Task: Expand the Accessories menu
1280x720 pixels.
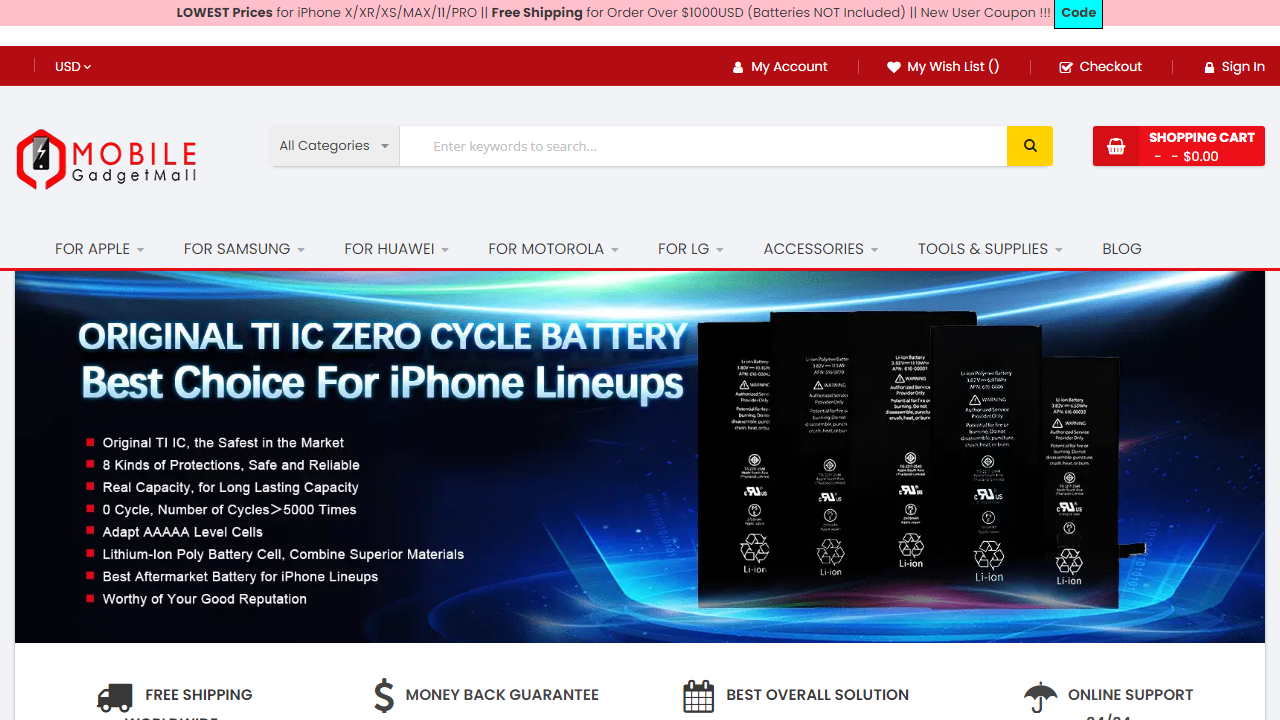Action: 821,249
